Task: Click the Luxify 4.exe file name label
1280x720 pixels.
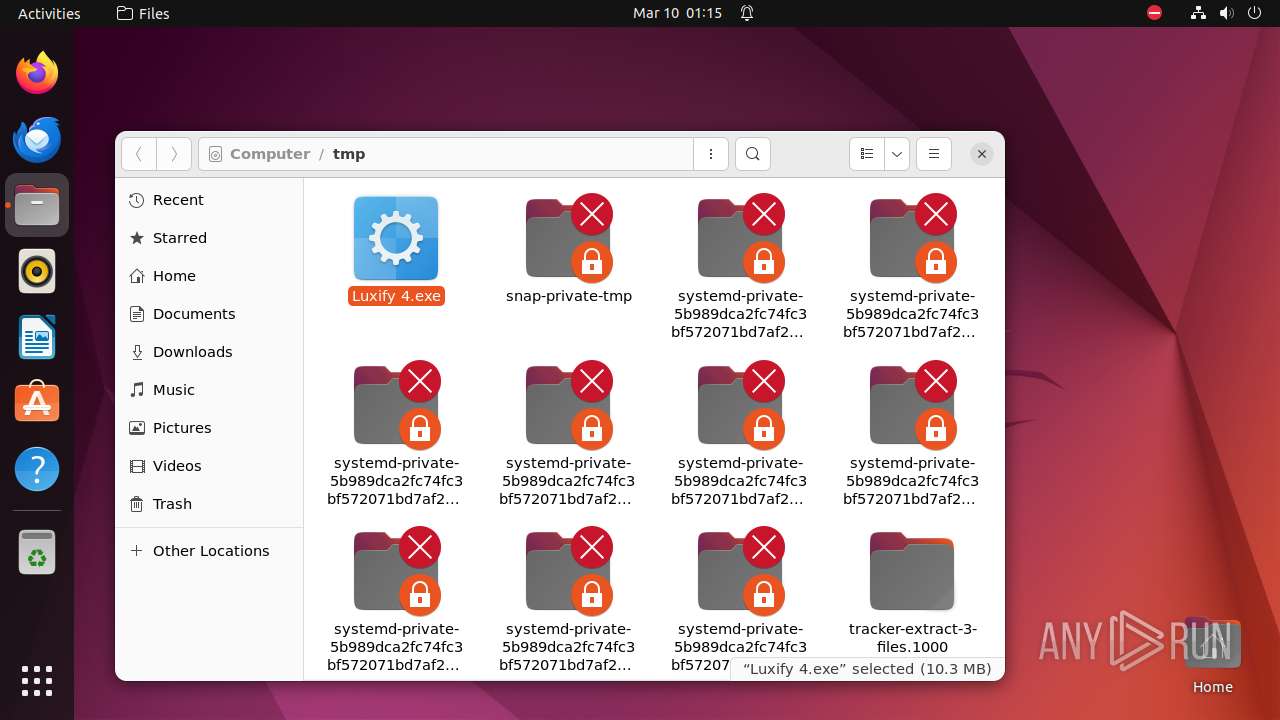Action: [396, 296]
